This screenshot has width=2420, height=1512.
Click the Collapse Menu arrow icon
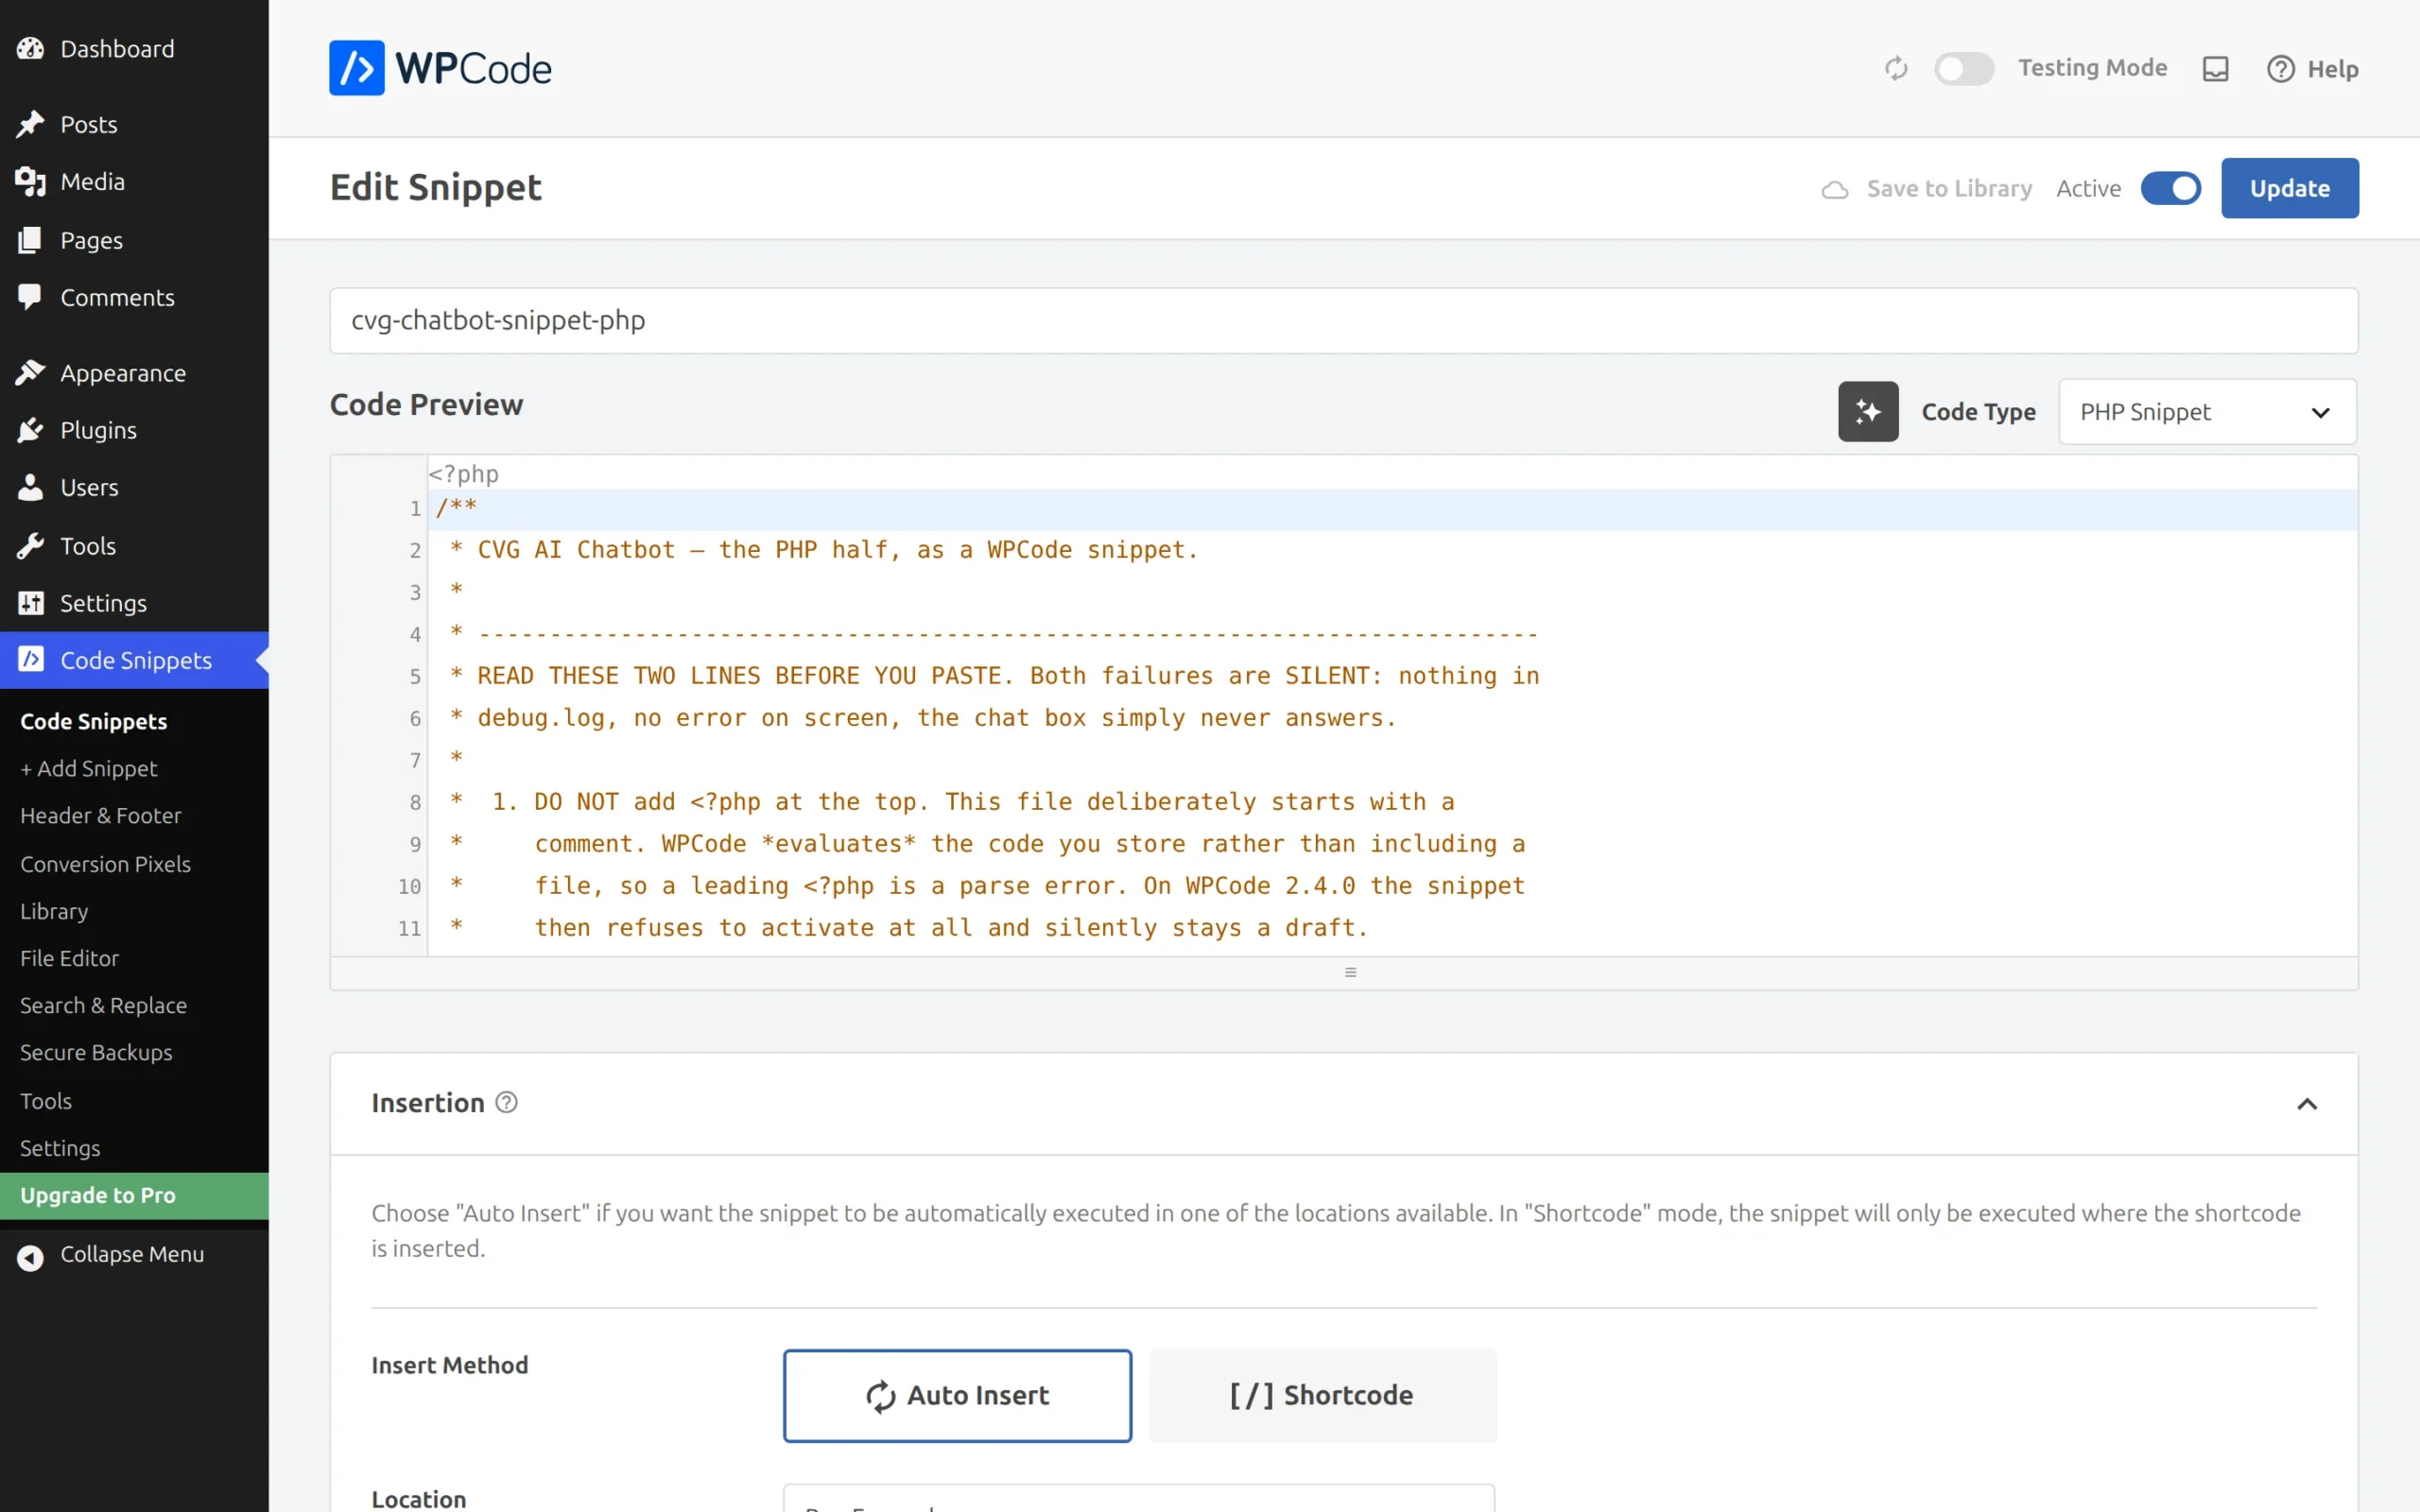pos(30,1257)
